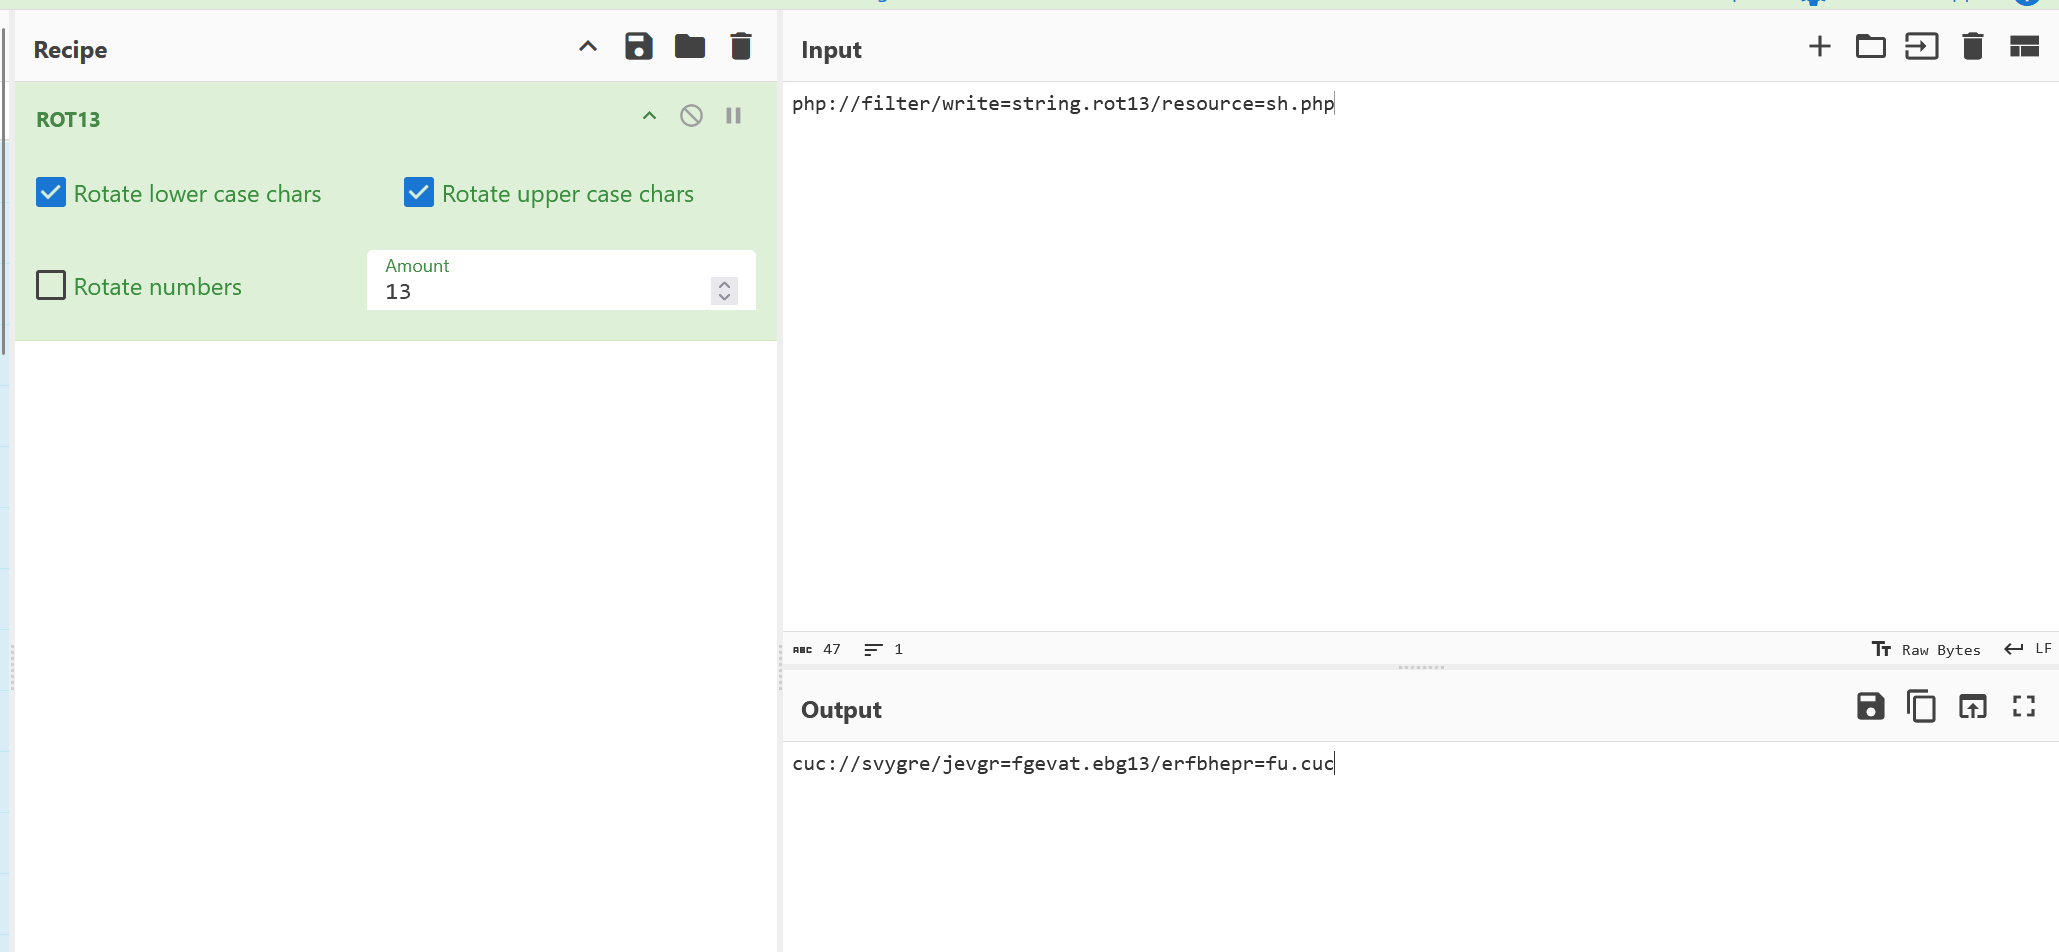Save the output to a file
Screen dimensions: 2059x952
tap(1870, 707)
